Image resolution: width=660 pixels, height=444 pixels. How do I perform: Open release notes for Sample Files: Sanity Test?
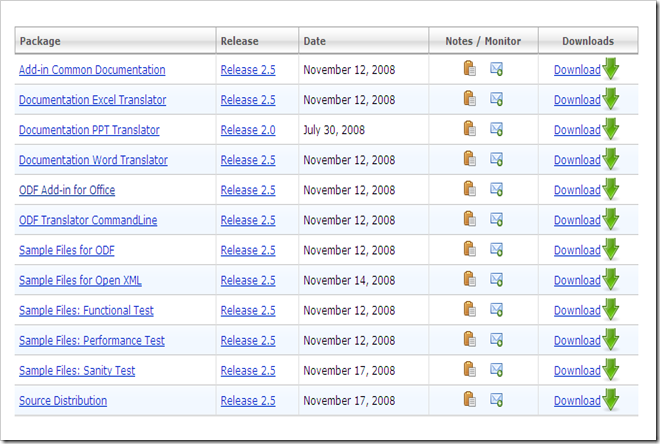[x=469, y=370]
